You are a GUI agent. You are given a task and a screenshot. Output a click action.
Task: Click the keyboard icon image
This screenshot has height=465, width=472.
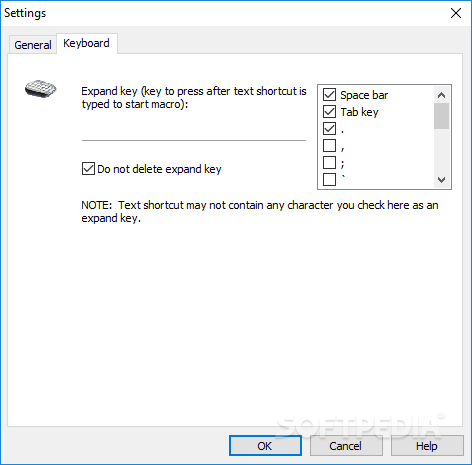(41, 89)
